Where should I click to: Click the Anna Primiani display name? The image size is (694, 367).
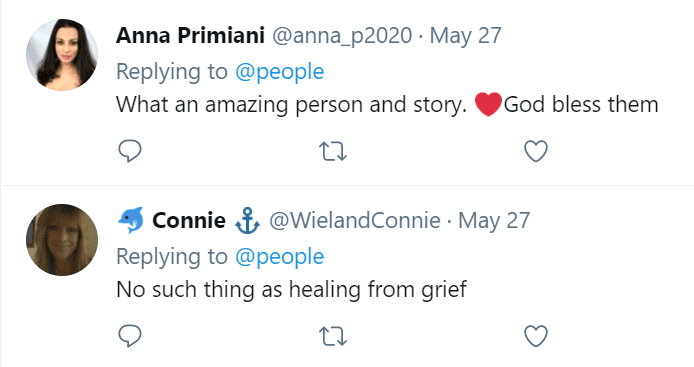tap(190, 35)
